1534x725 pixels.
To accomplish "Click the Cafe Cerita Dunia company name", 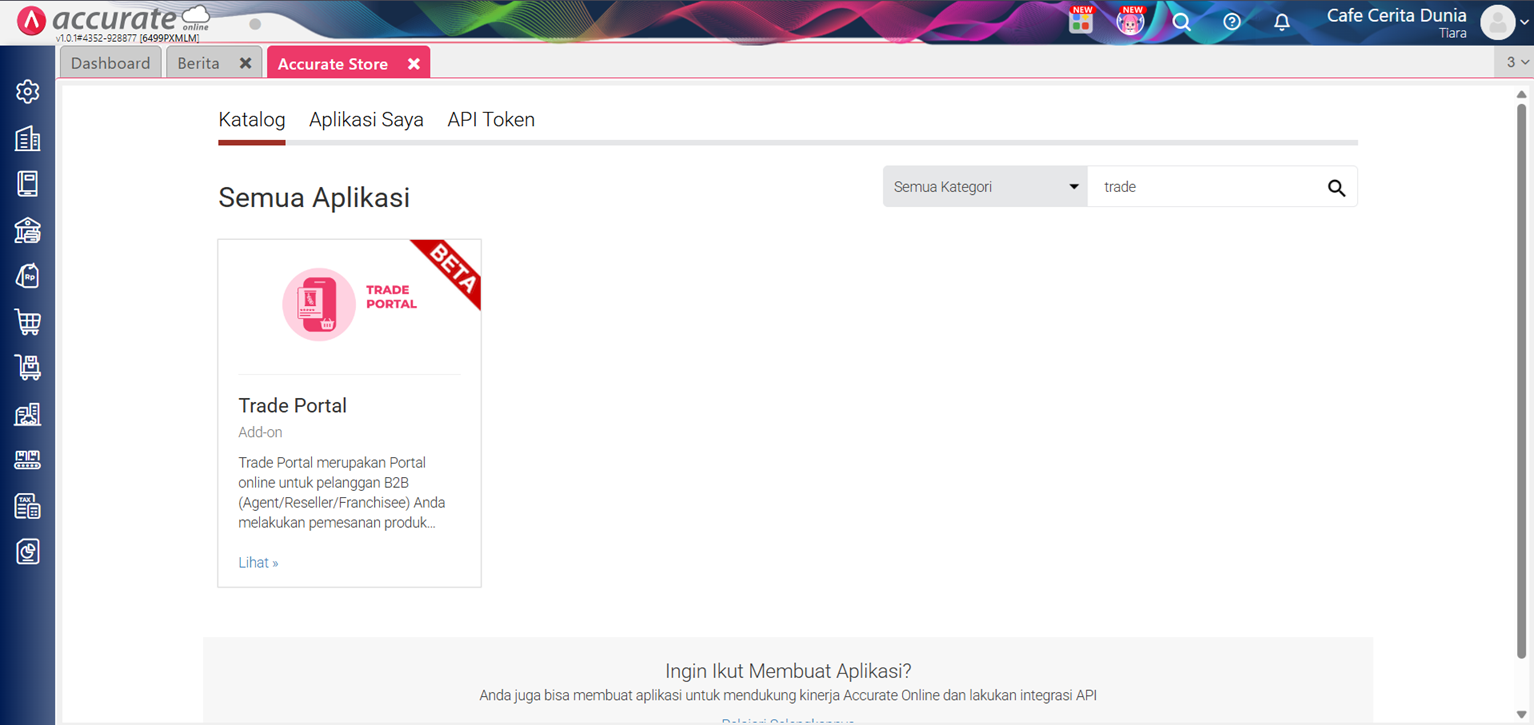I will (1396, 15).
